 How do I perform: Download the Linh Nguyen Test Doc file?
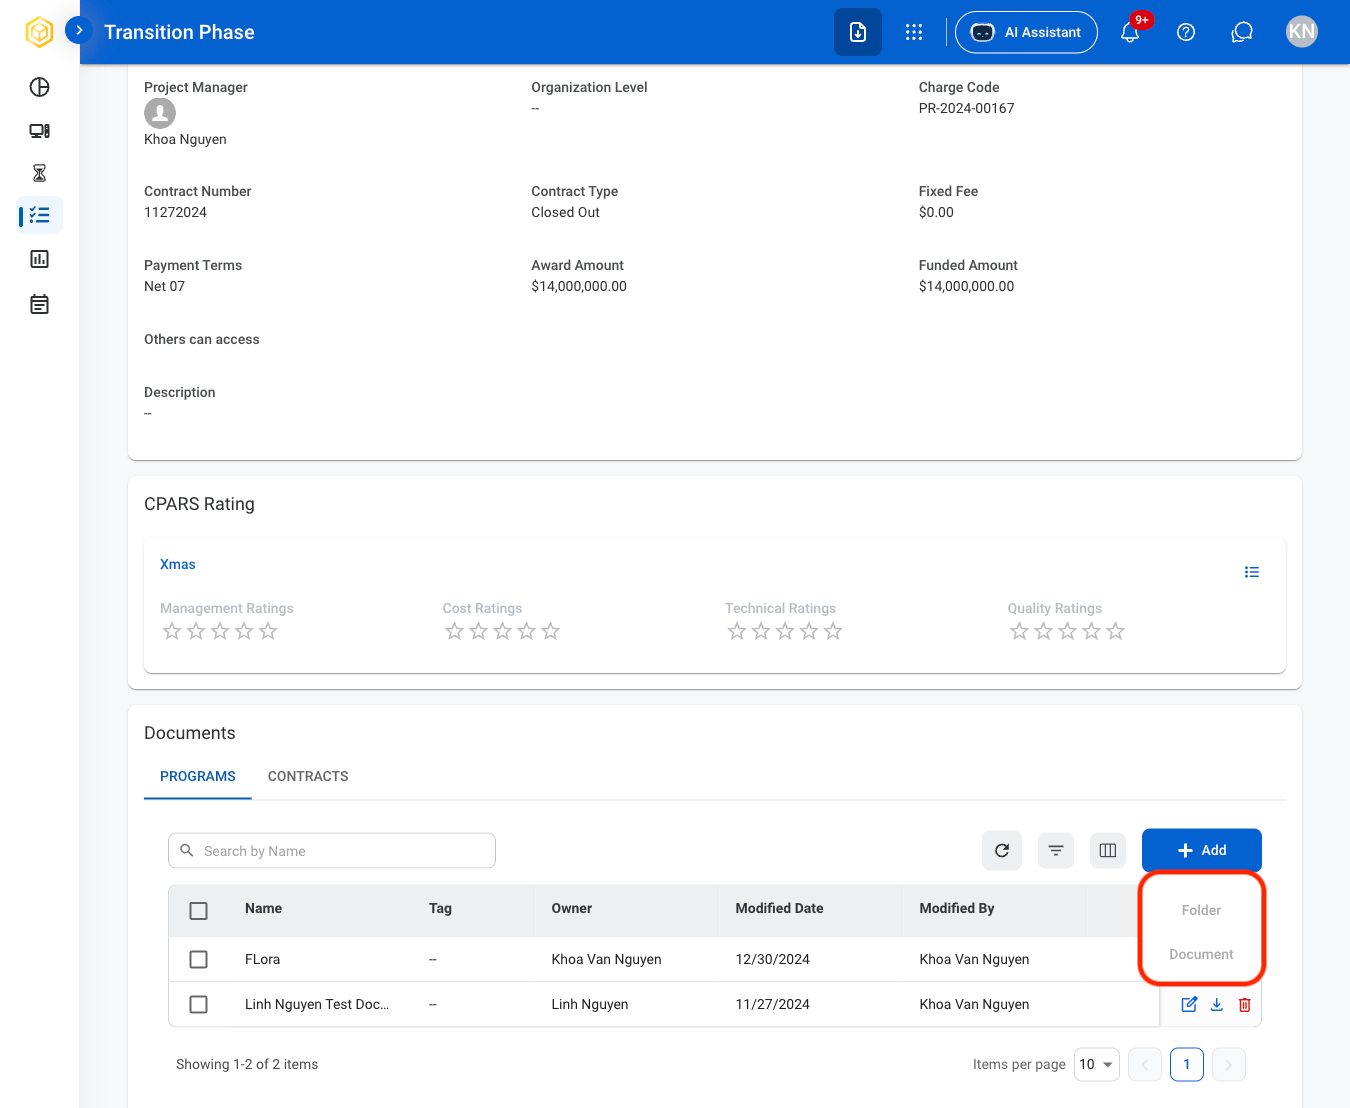pos(1217,1005)
